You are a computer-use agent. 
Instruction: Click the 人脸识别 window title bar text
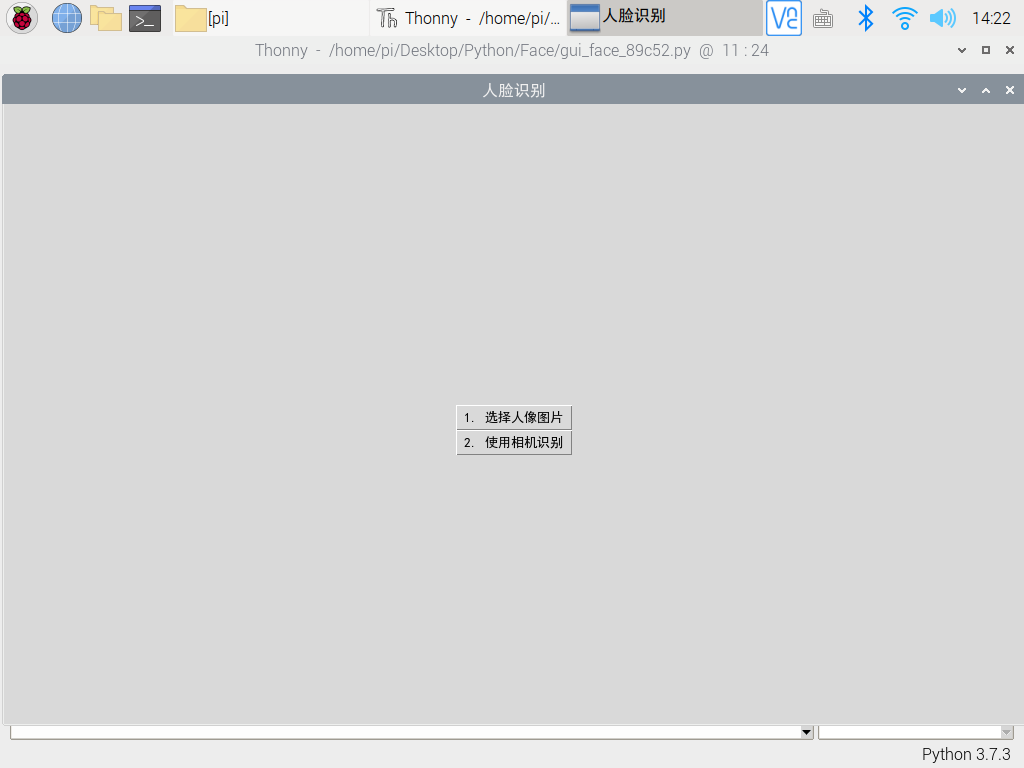tap(514, 90)
